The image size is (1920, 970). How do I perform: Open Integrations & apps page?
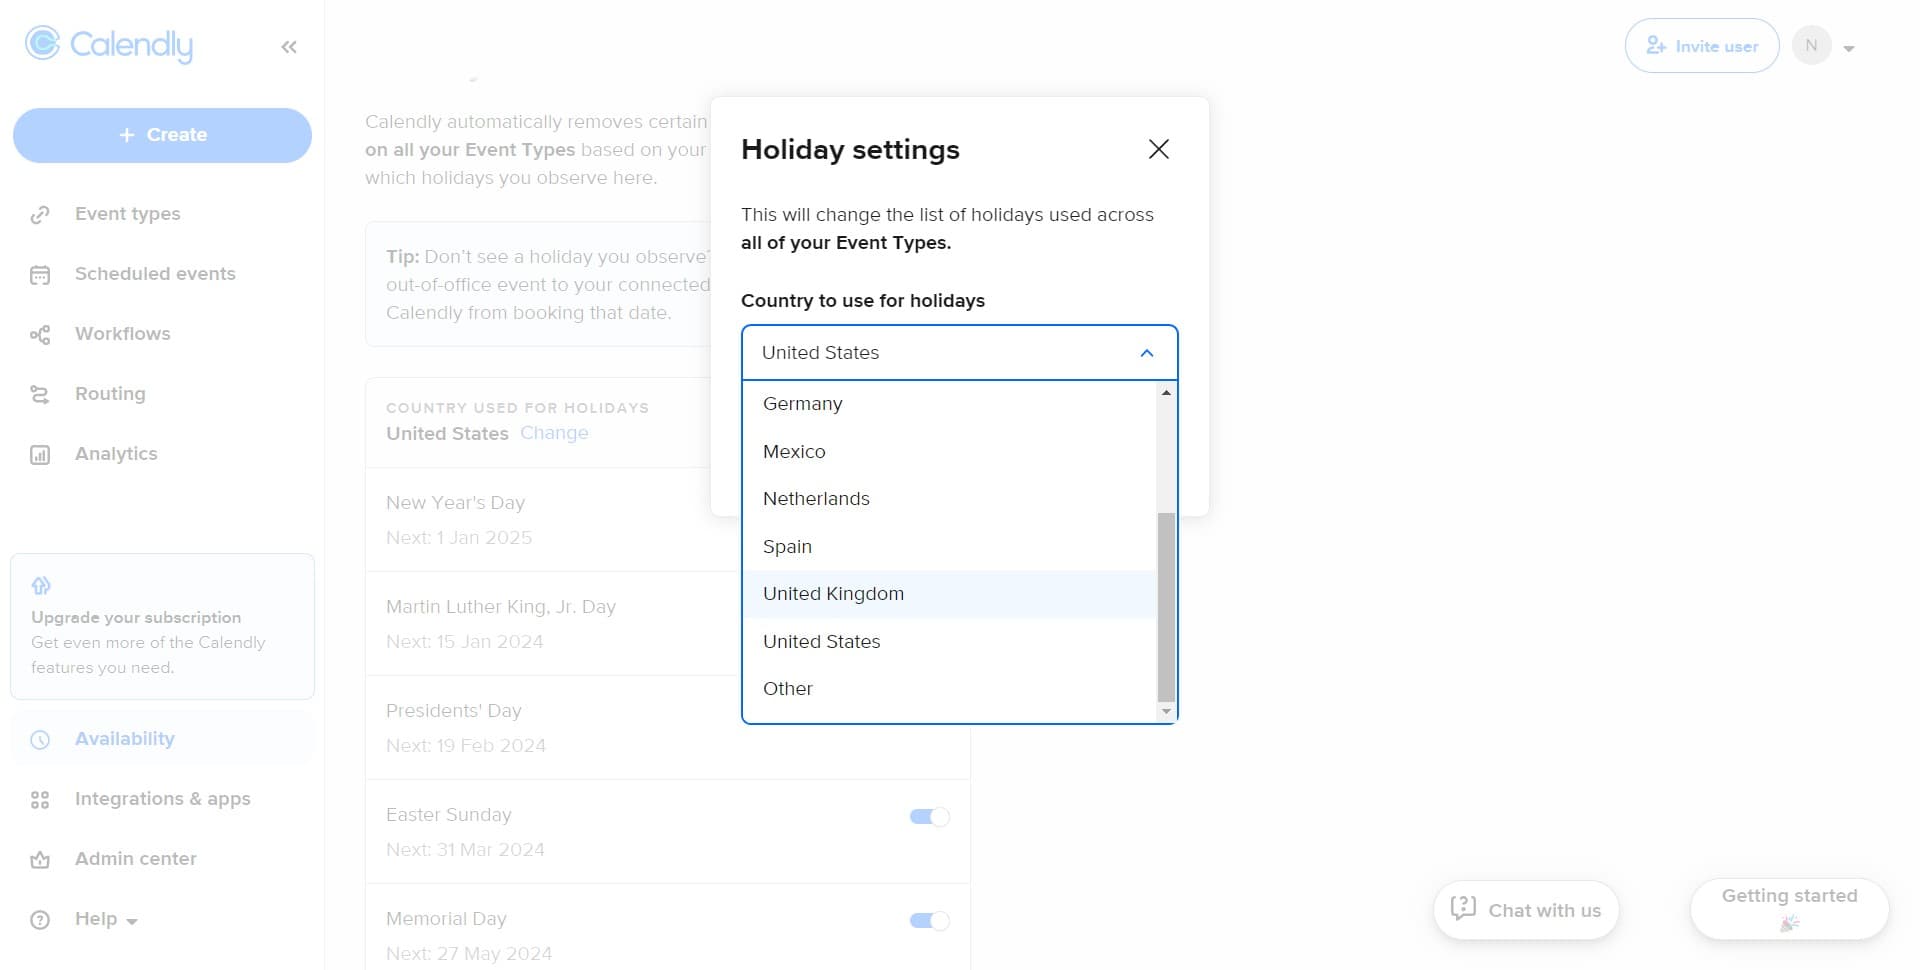[x=162, y=799]
